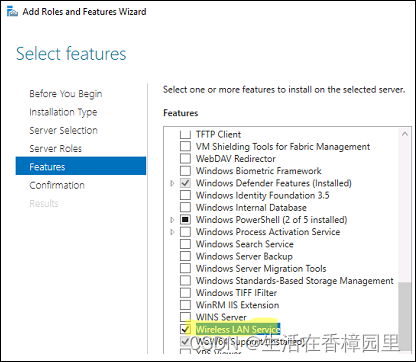
Task: Tick VM Shielding Tools for Fabric Management checkbox
Action: coord(185,147)
